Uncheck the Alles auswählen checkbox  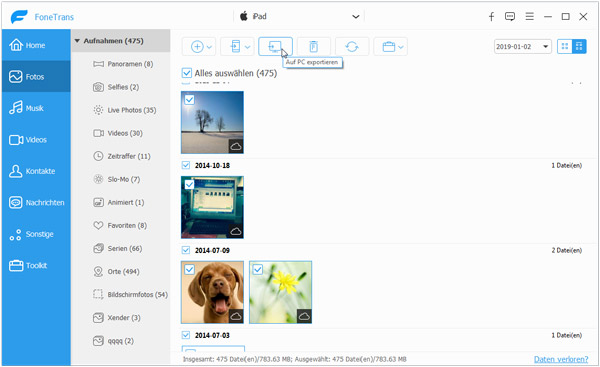point(186,73)
